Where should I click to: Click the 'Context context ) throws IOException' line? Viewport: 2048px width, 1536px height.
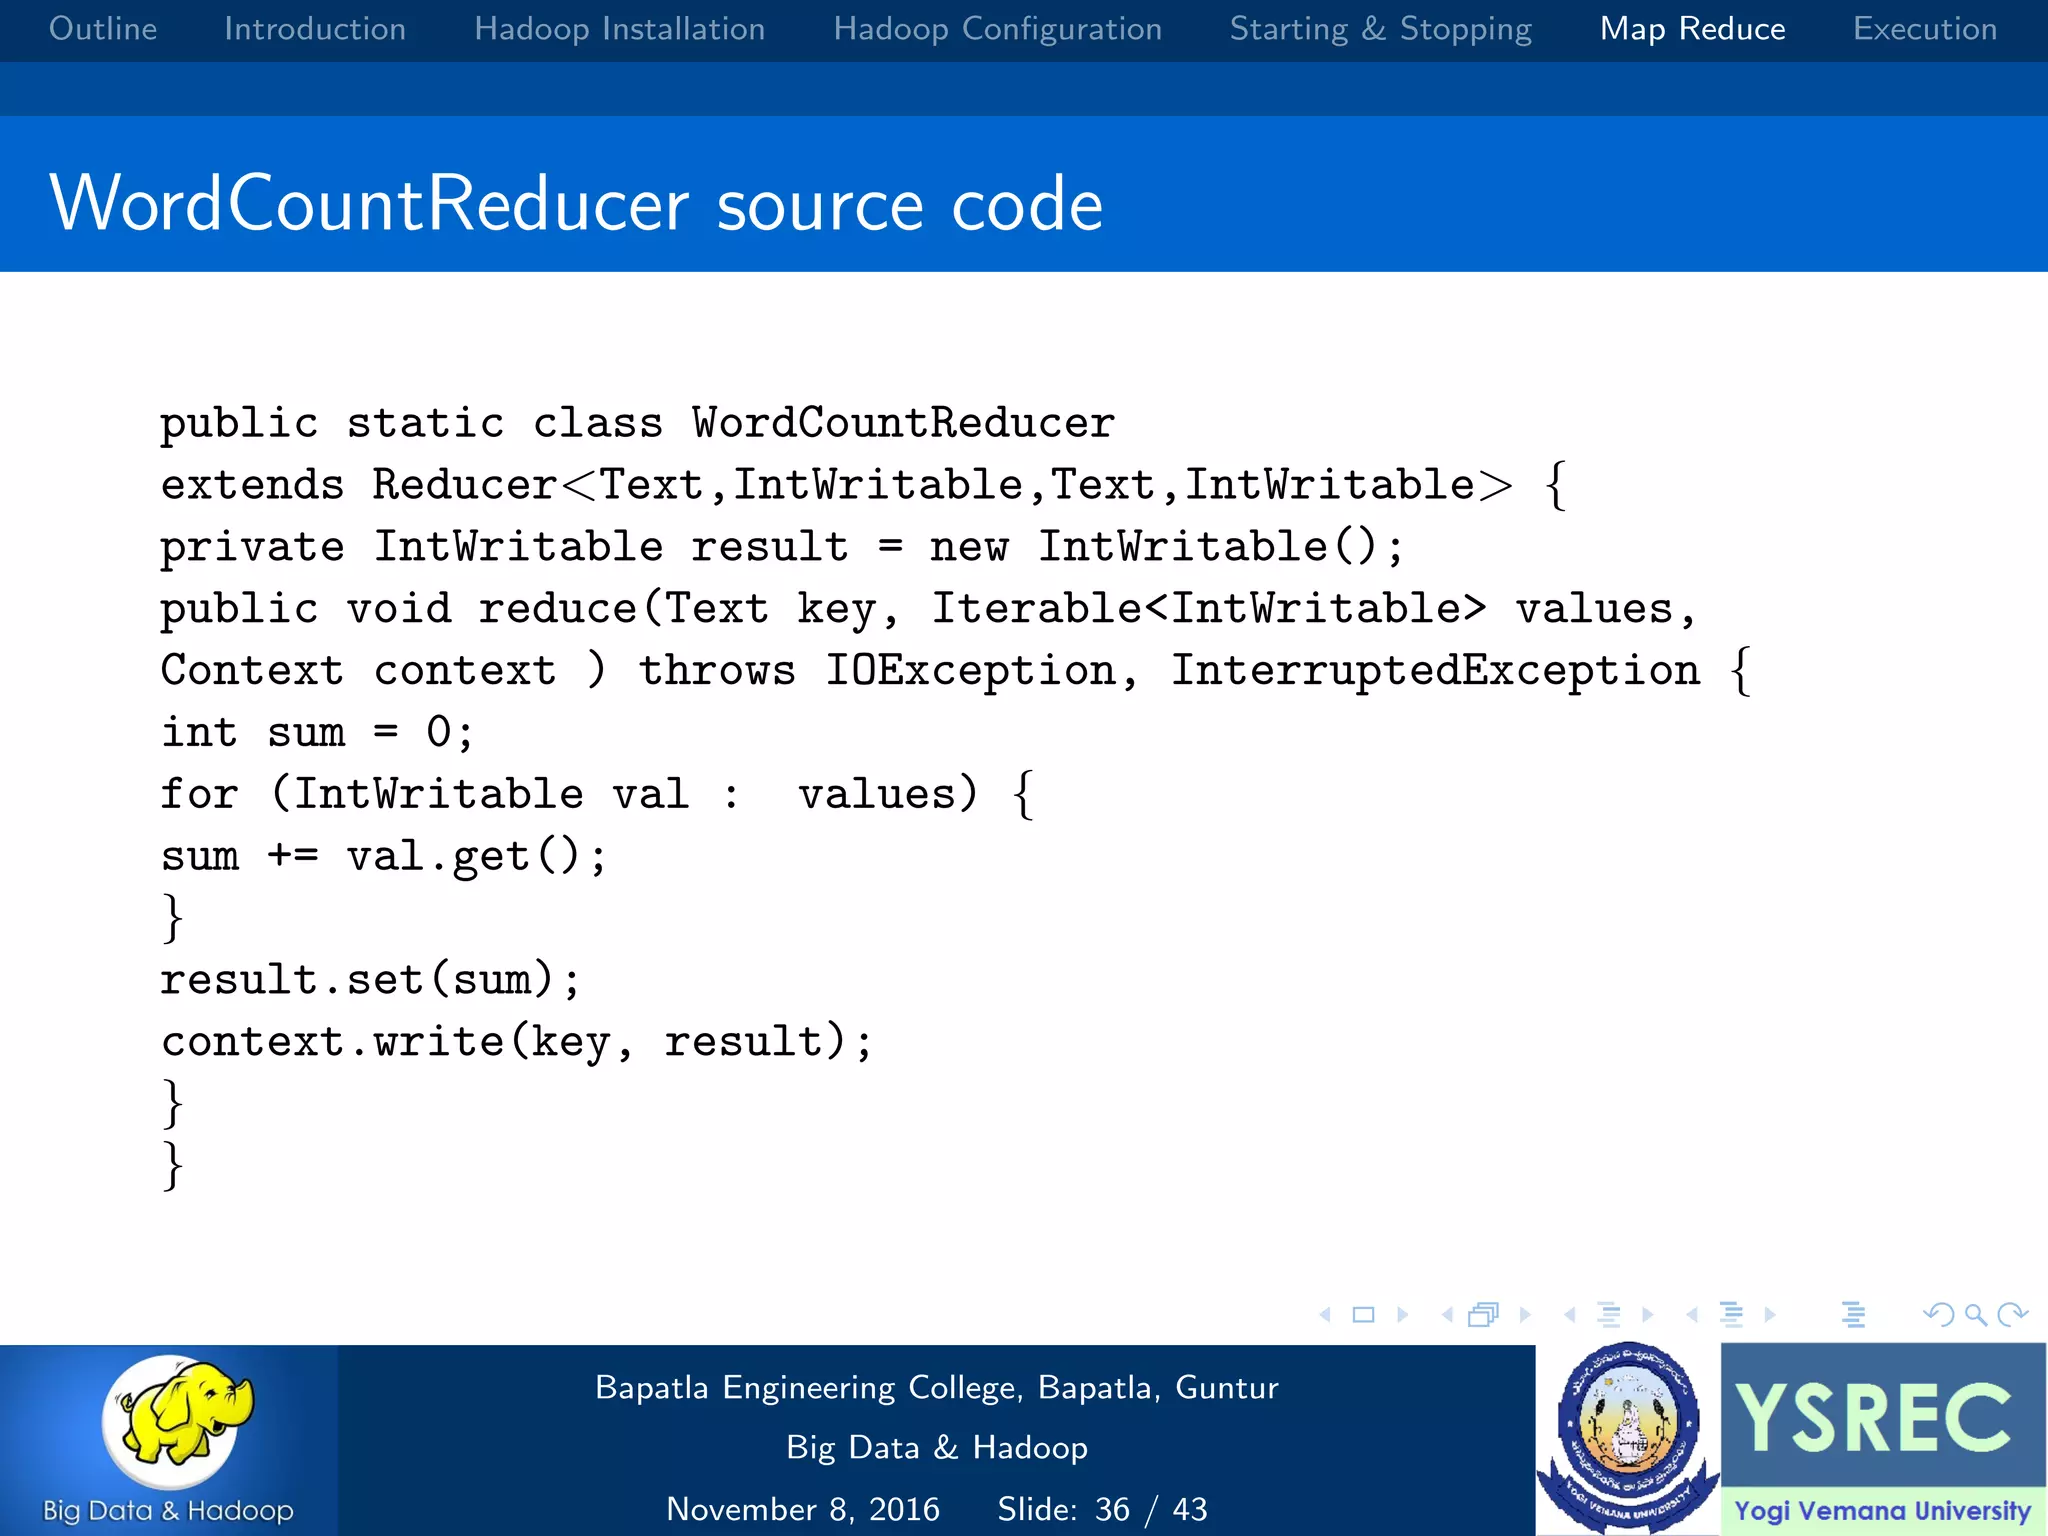coord(956,672)
